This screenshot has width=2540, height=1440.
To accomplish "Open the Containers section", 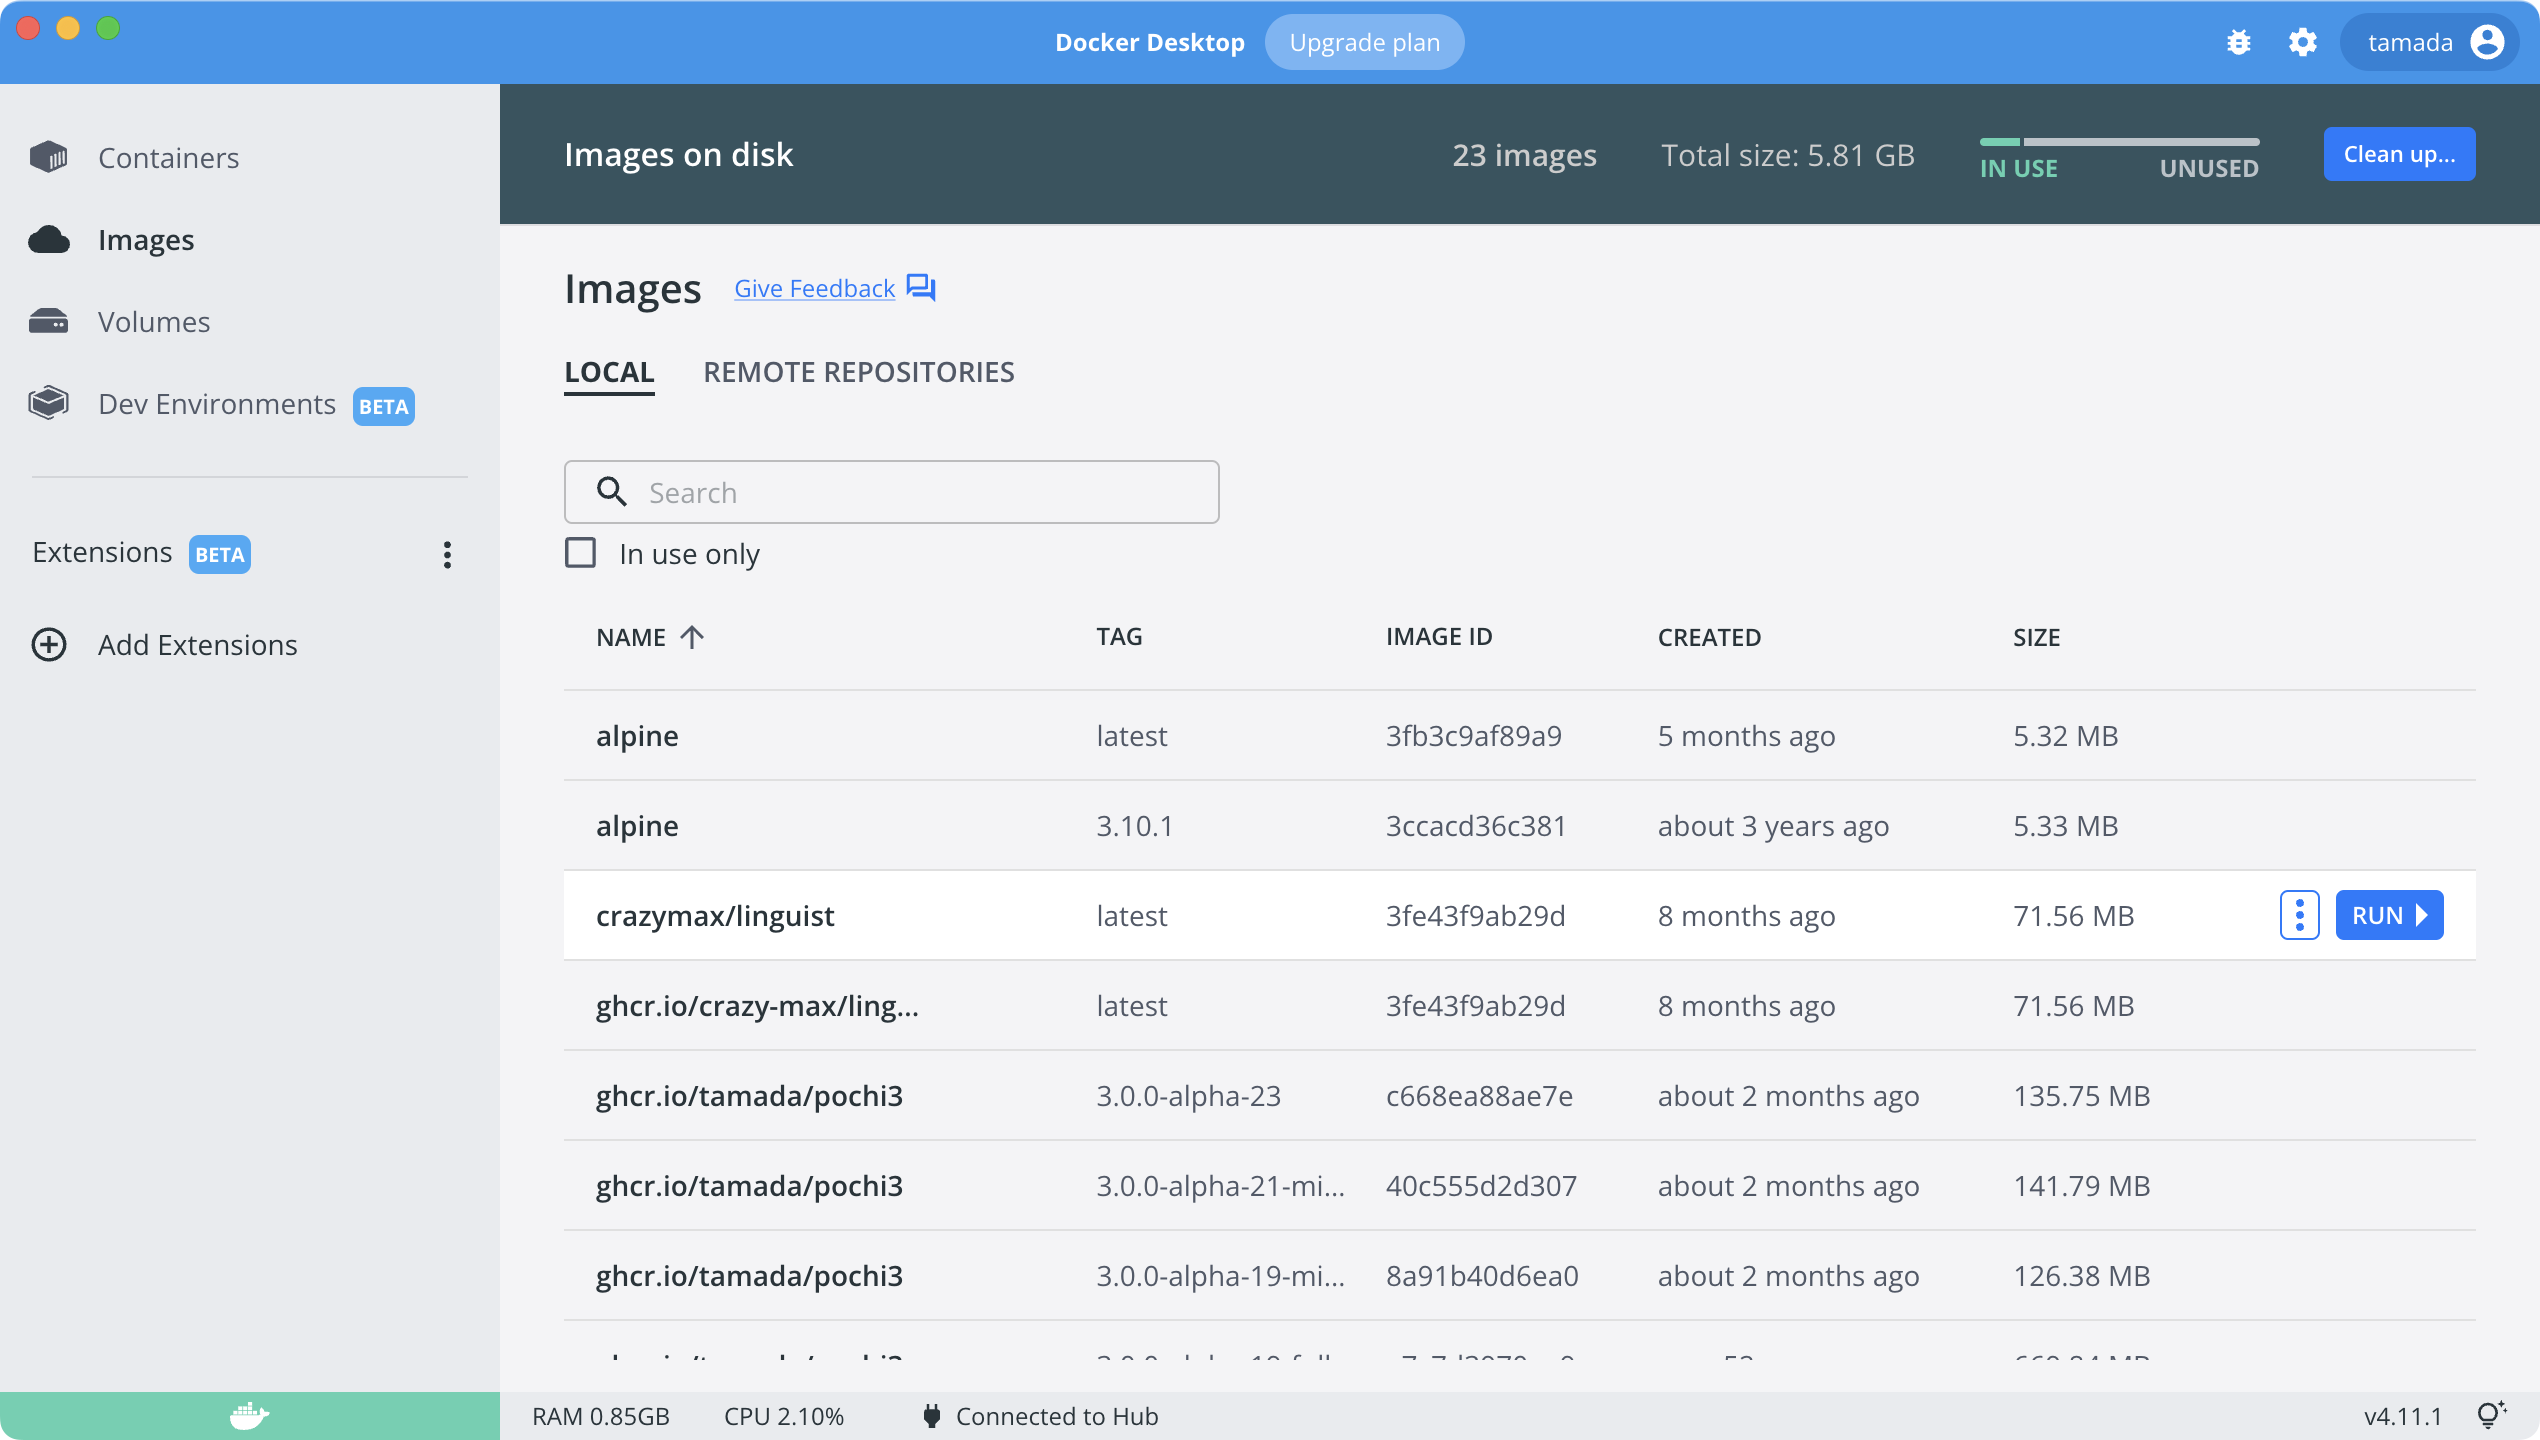I will tap(168, 157).
